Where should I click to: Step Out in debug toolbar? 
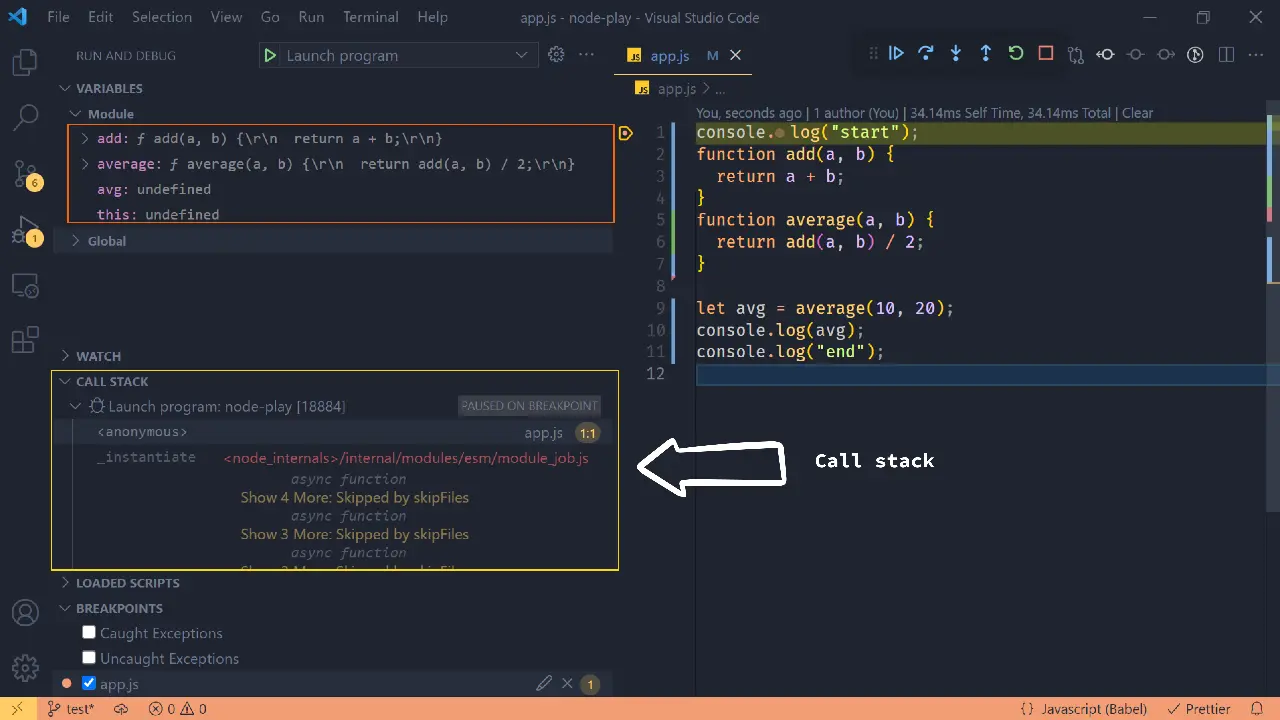pos(986,54)
